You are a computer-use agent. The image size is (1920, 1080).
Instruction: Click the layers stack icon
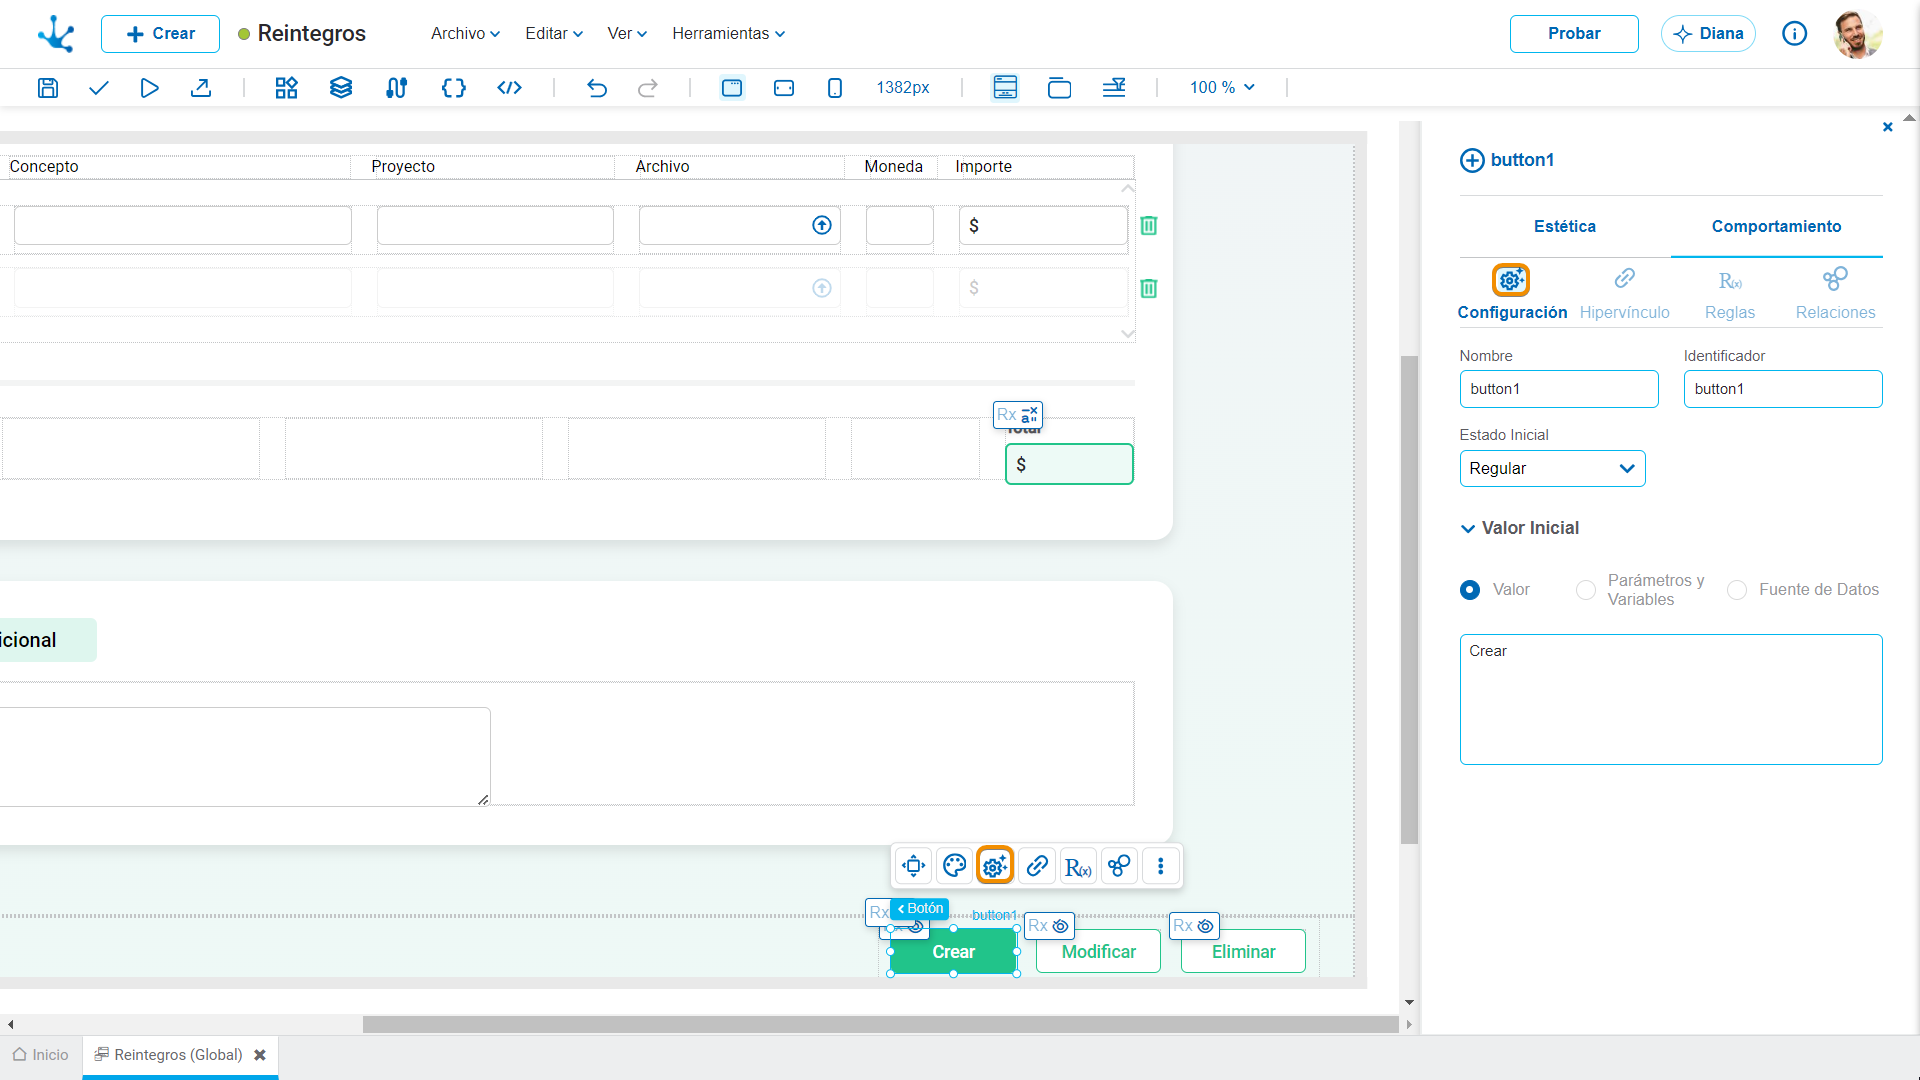tap(341, 88)
